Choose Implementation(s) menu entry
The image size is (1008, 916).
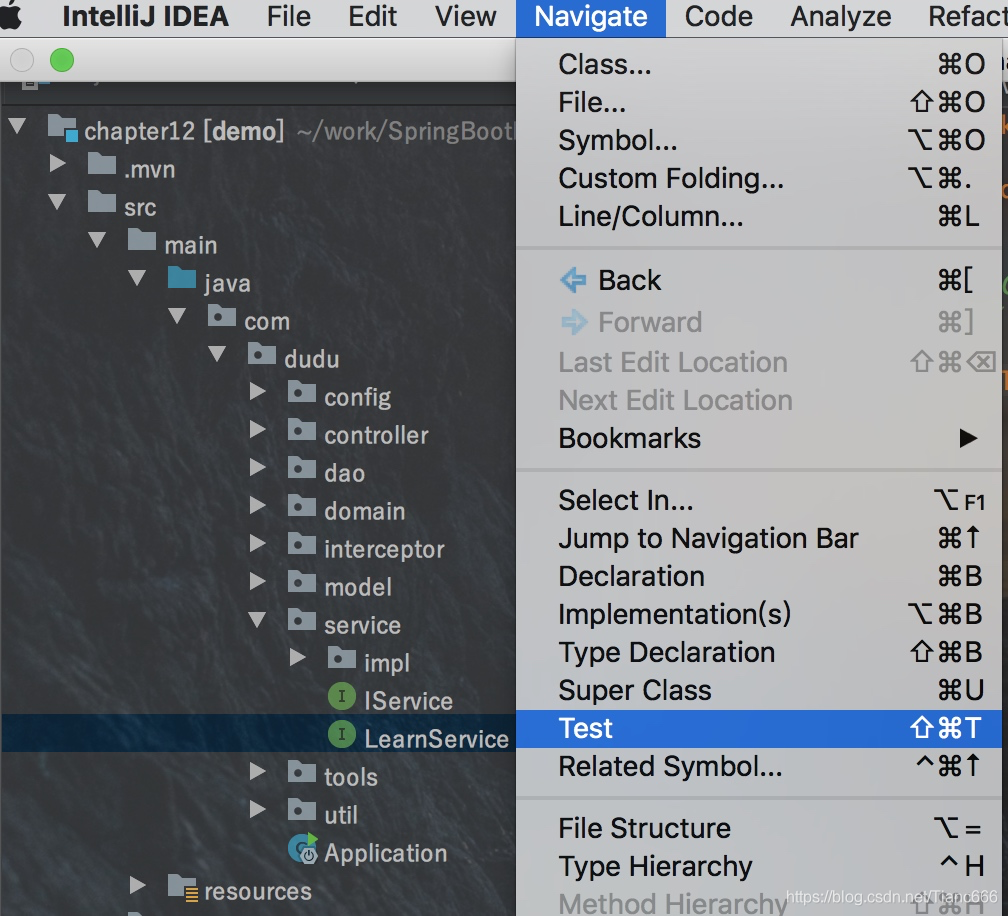[674, 614]
